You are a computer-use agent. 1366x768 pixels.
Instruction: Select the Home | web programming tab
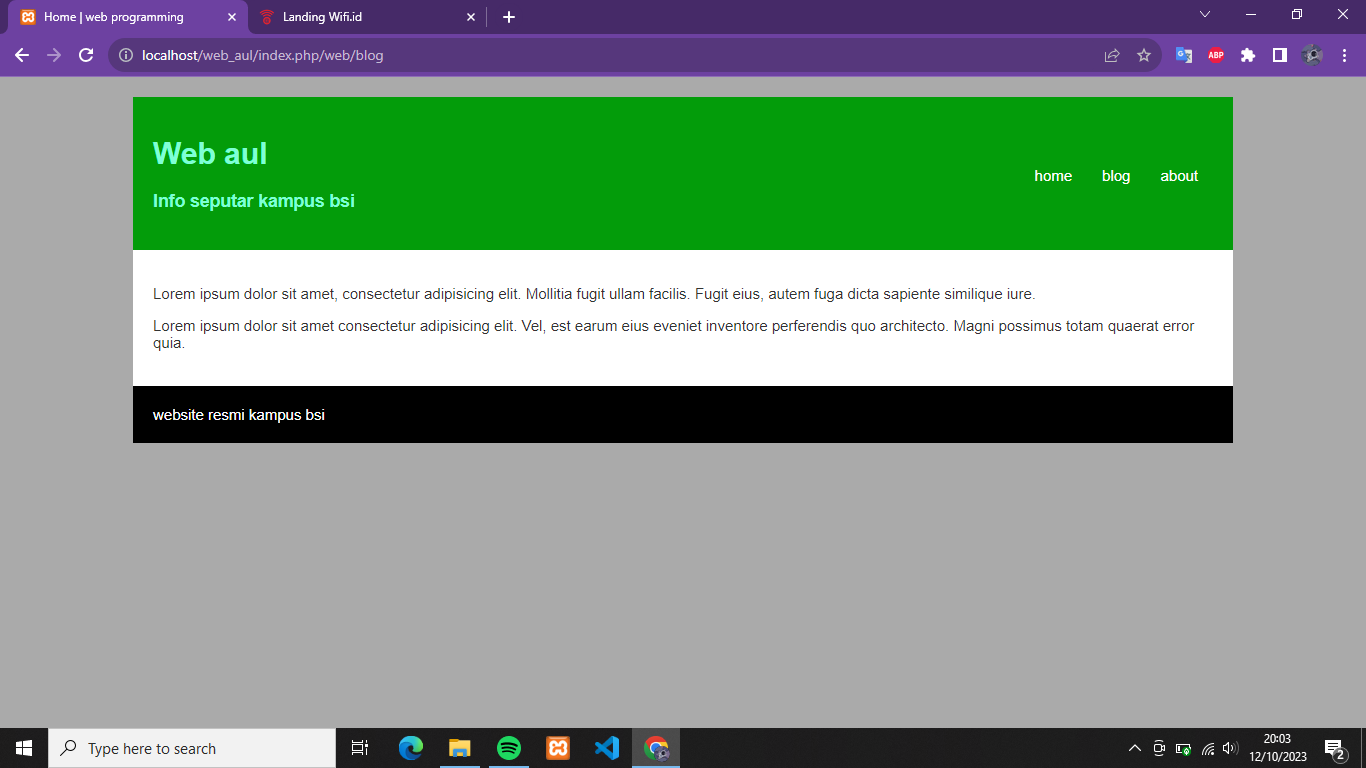click(127, 17)
